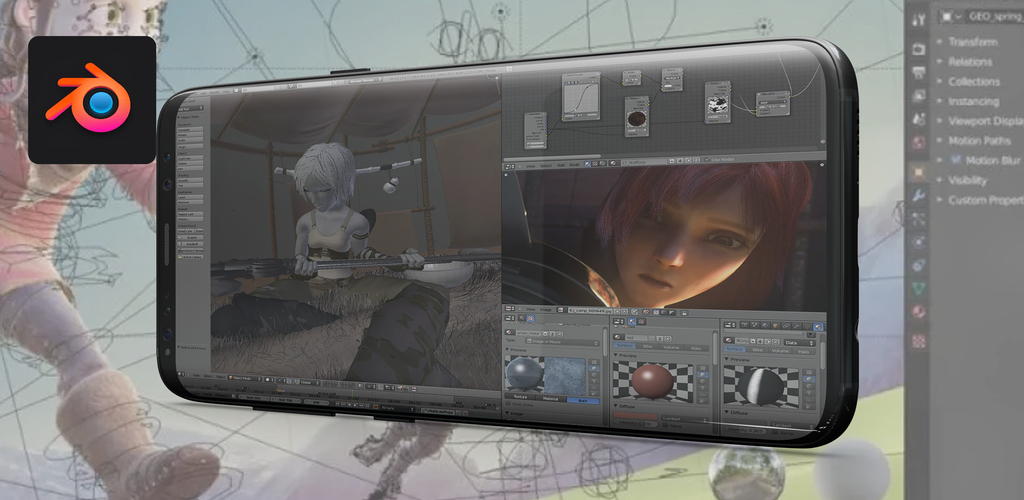Click cube preview type in red material panel
Screen dimensions: 1024x500
(x=703, y=381)
